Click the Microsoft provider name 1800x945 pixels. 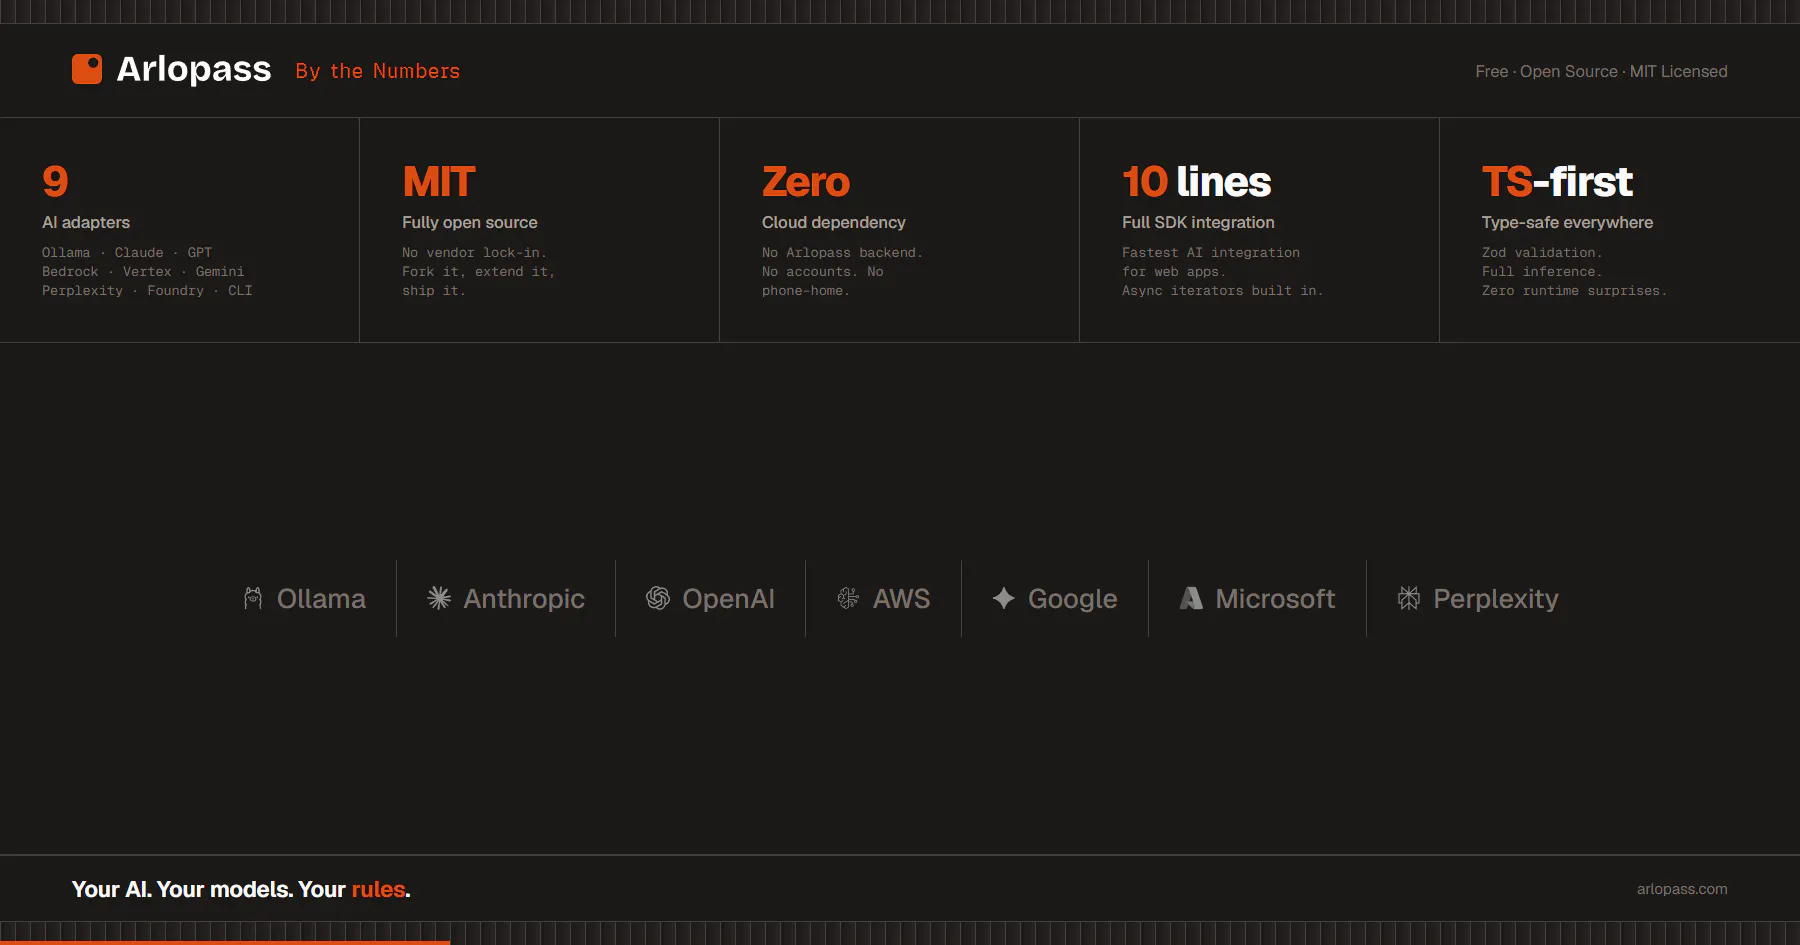point(1275,598)
